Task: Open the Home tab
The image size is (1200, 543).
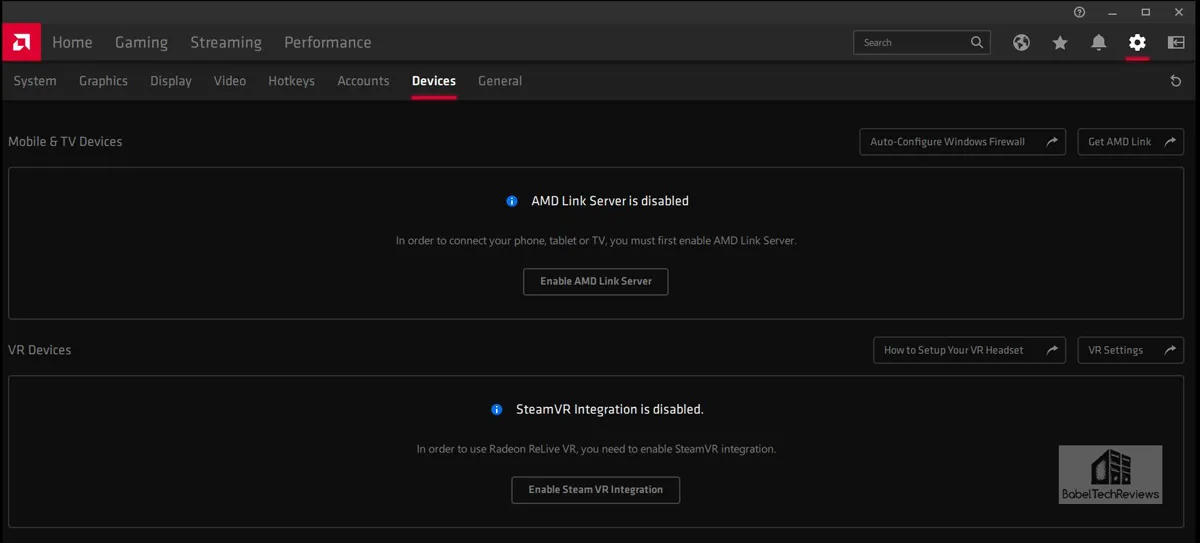Action: point(72,42)
